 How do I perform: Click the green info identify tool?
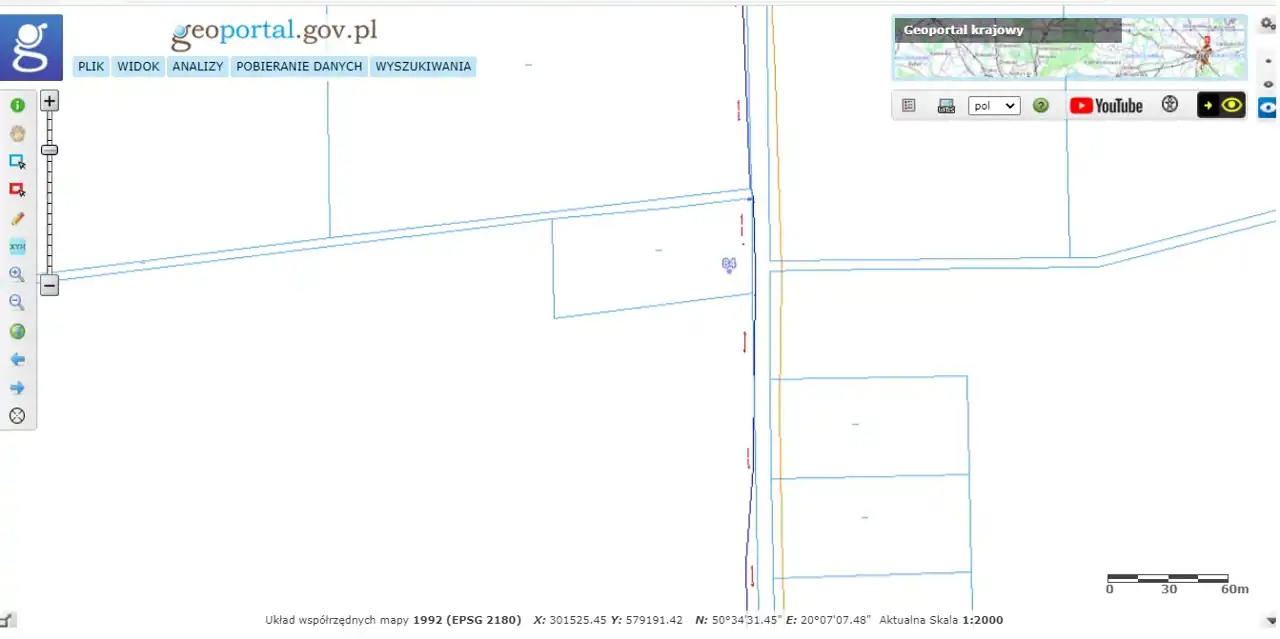coord(17,105)
